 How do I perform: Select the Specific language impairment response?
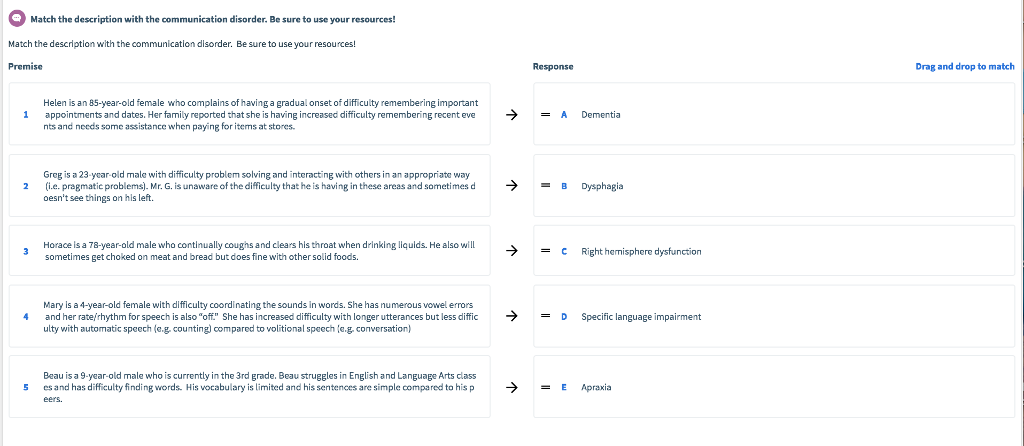tap(641, 317)
